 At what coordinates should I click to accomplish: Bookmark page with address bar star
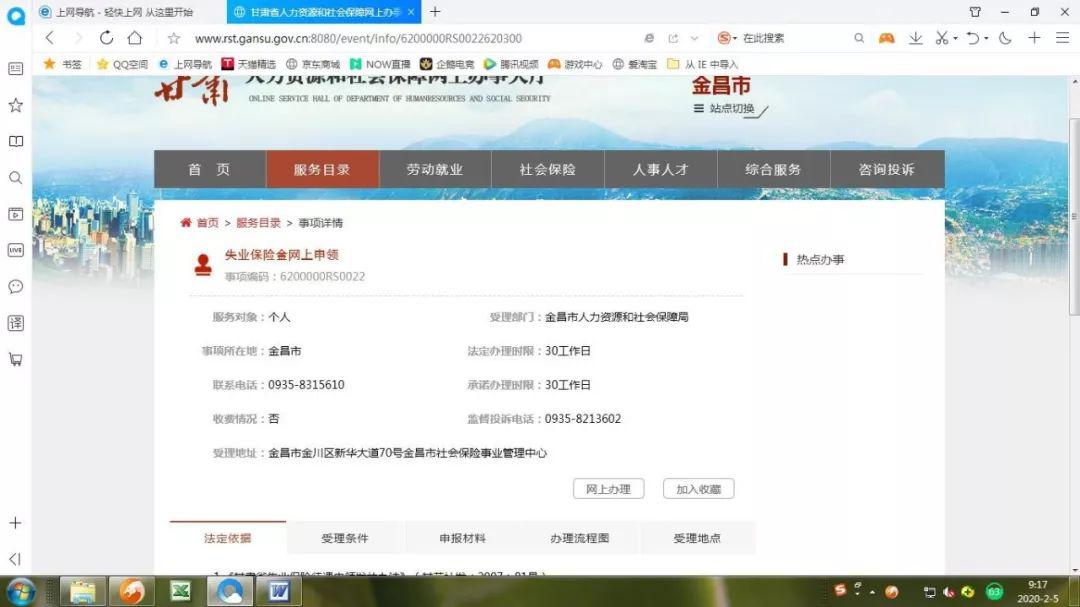point(174,39)
